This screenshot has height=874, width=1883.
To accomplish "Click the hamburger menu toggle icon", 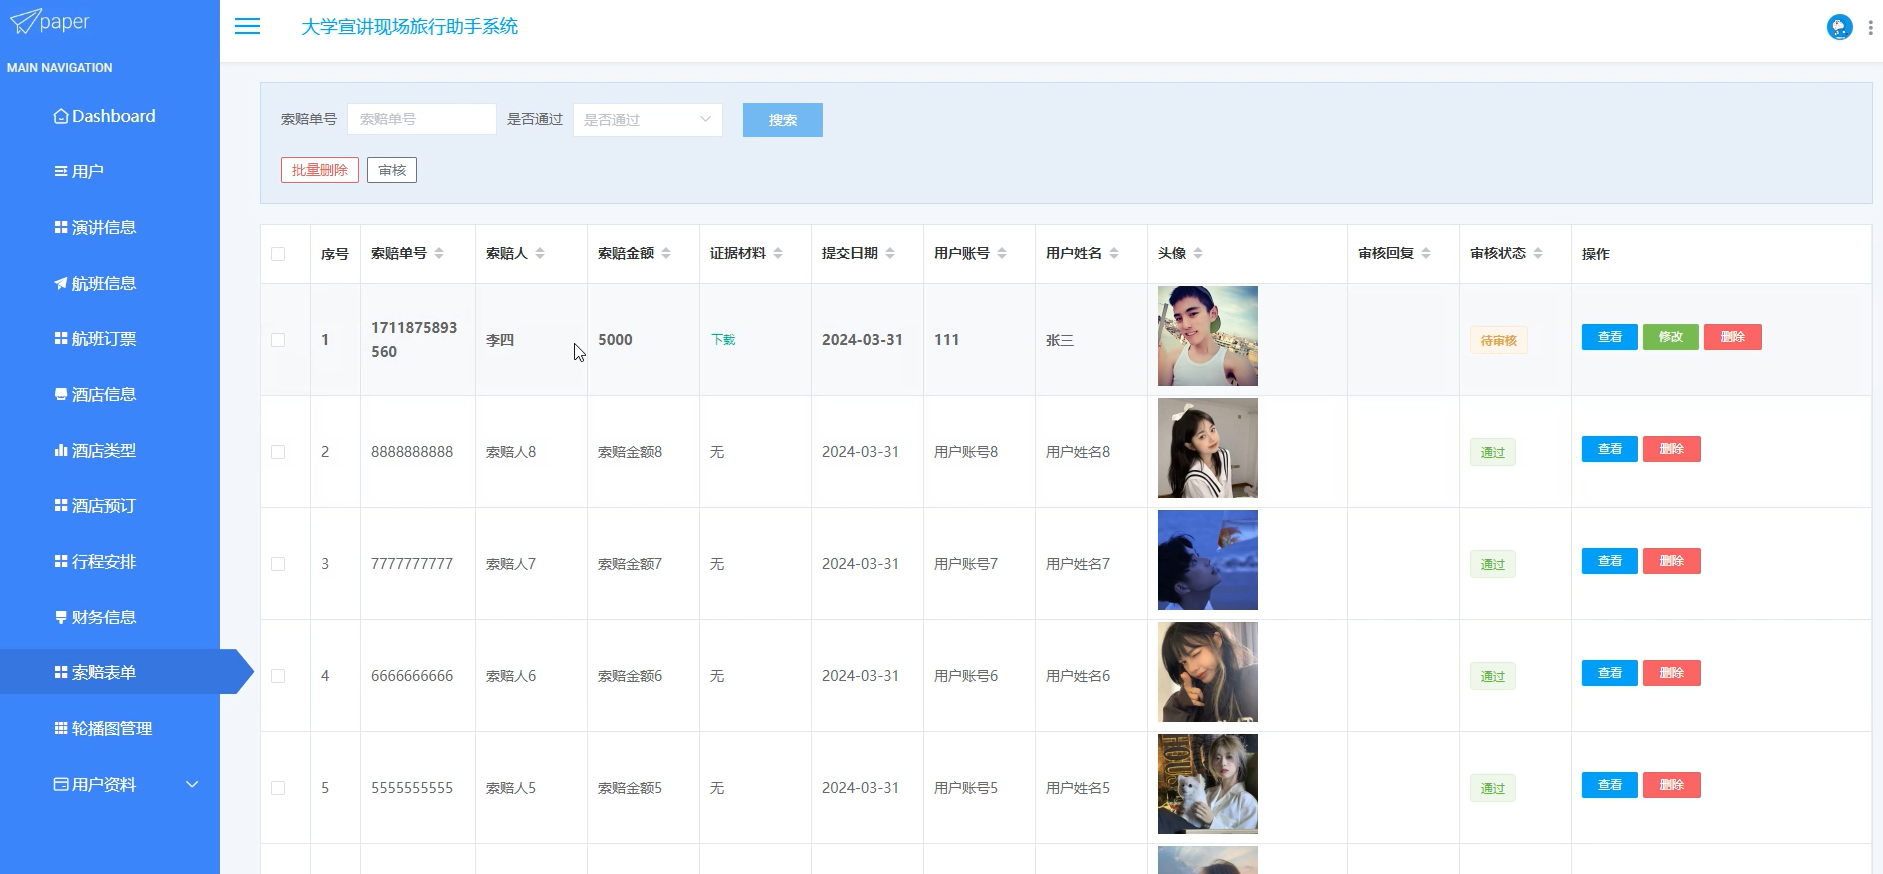I will (247, 27).
